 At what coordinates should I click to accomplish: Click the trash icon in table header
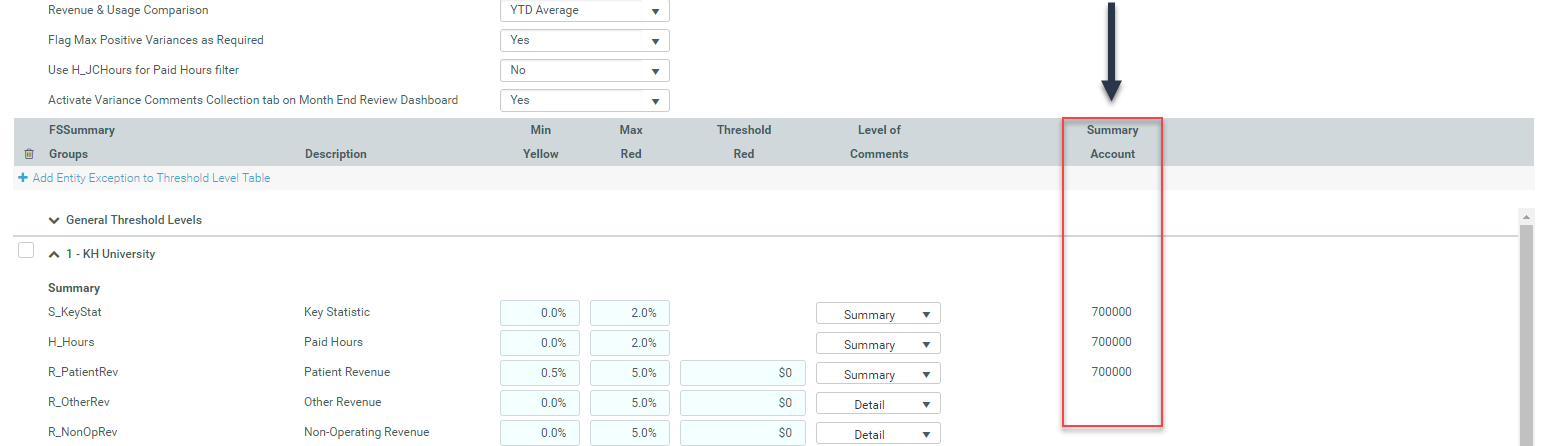pos(28,154)
